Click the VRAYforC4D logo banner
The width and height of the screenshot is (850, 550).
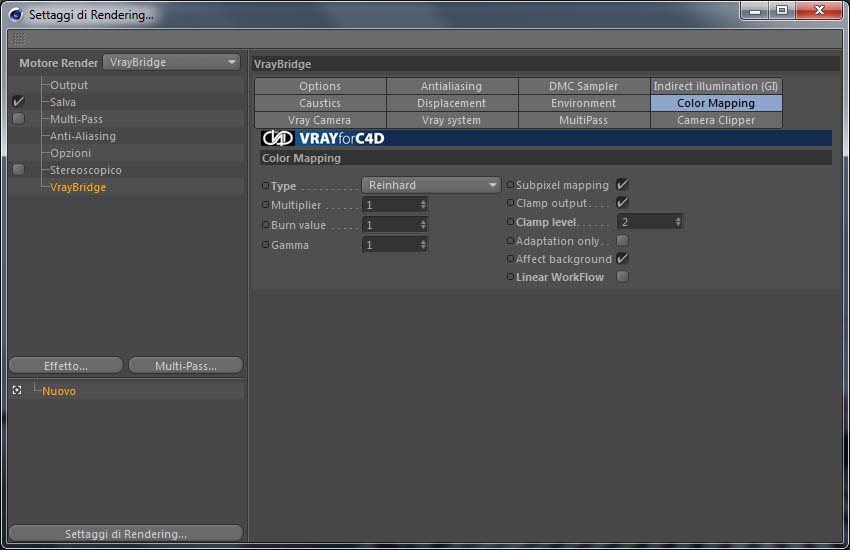[x=546, y=138]
